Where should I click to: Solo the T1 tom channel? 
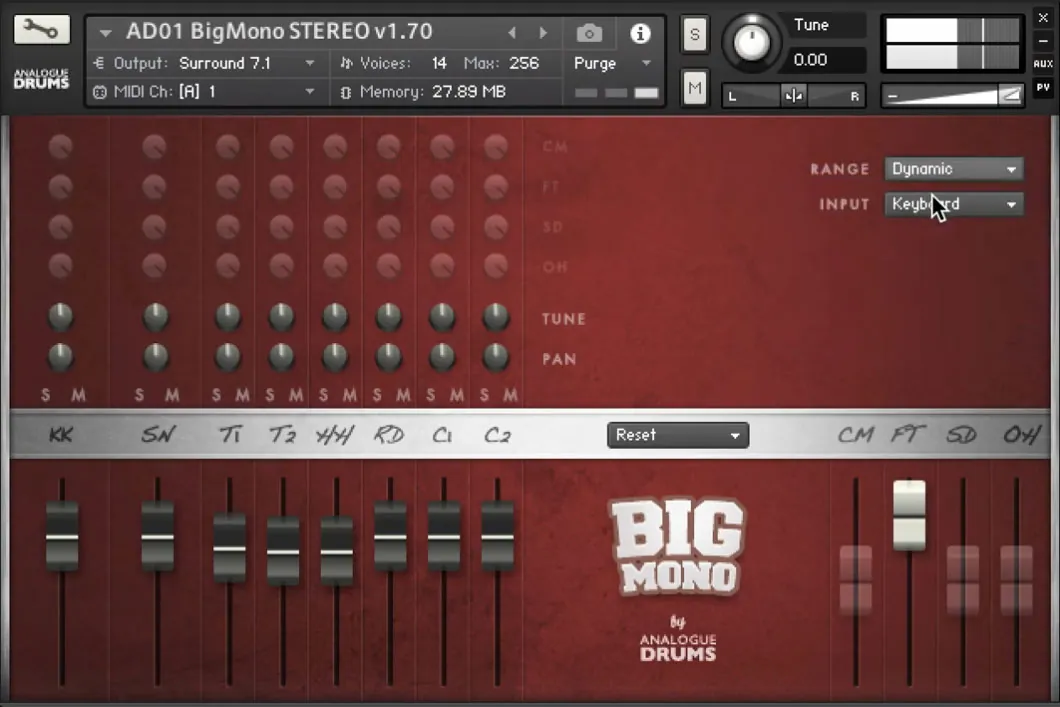pos(216,395)
